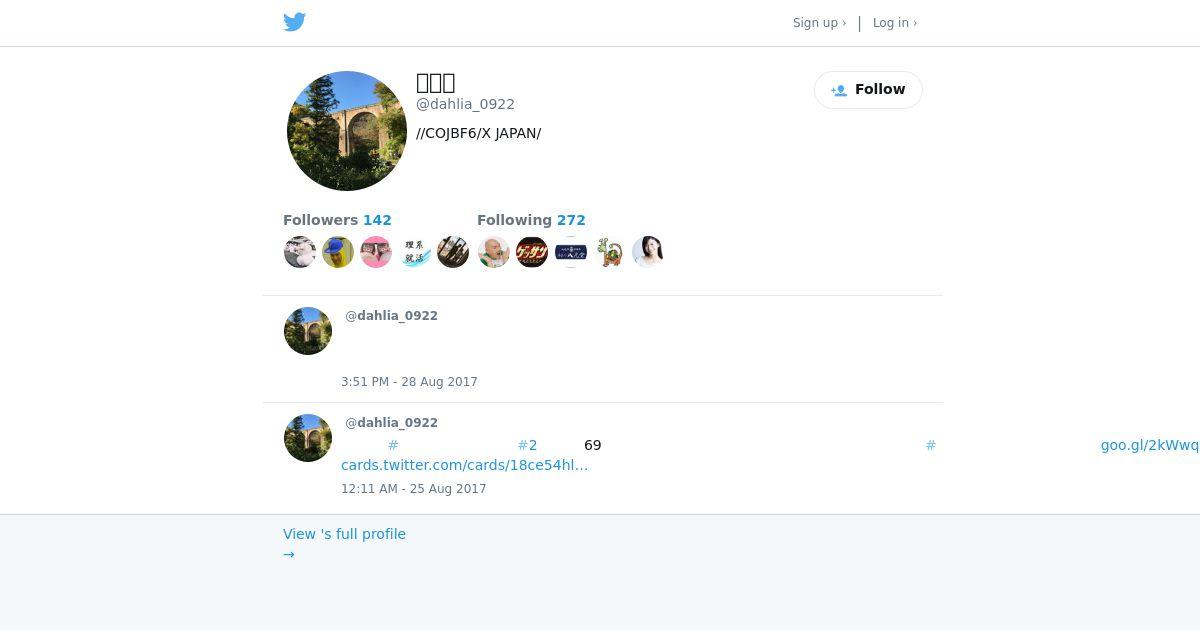
Task: Click @dahlia_0922 on the 28 Aug tweet
Action: [391, 316]
